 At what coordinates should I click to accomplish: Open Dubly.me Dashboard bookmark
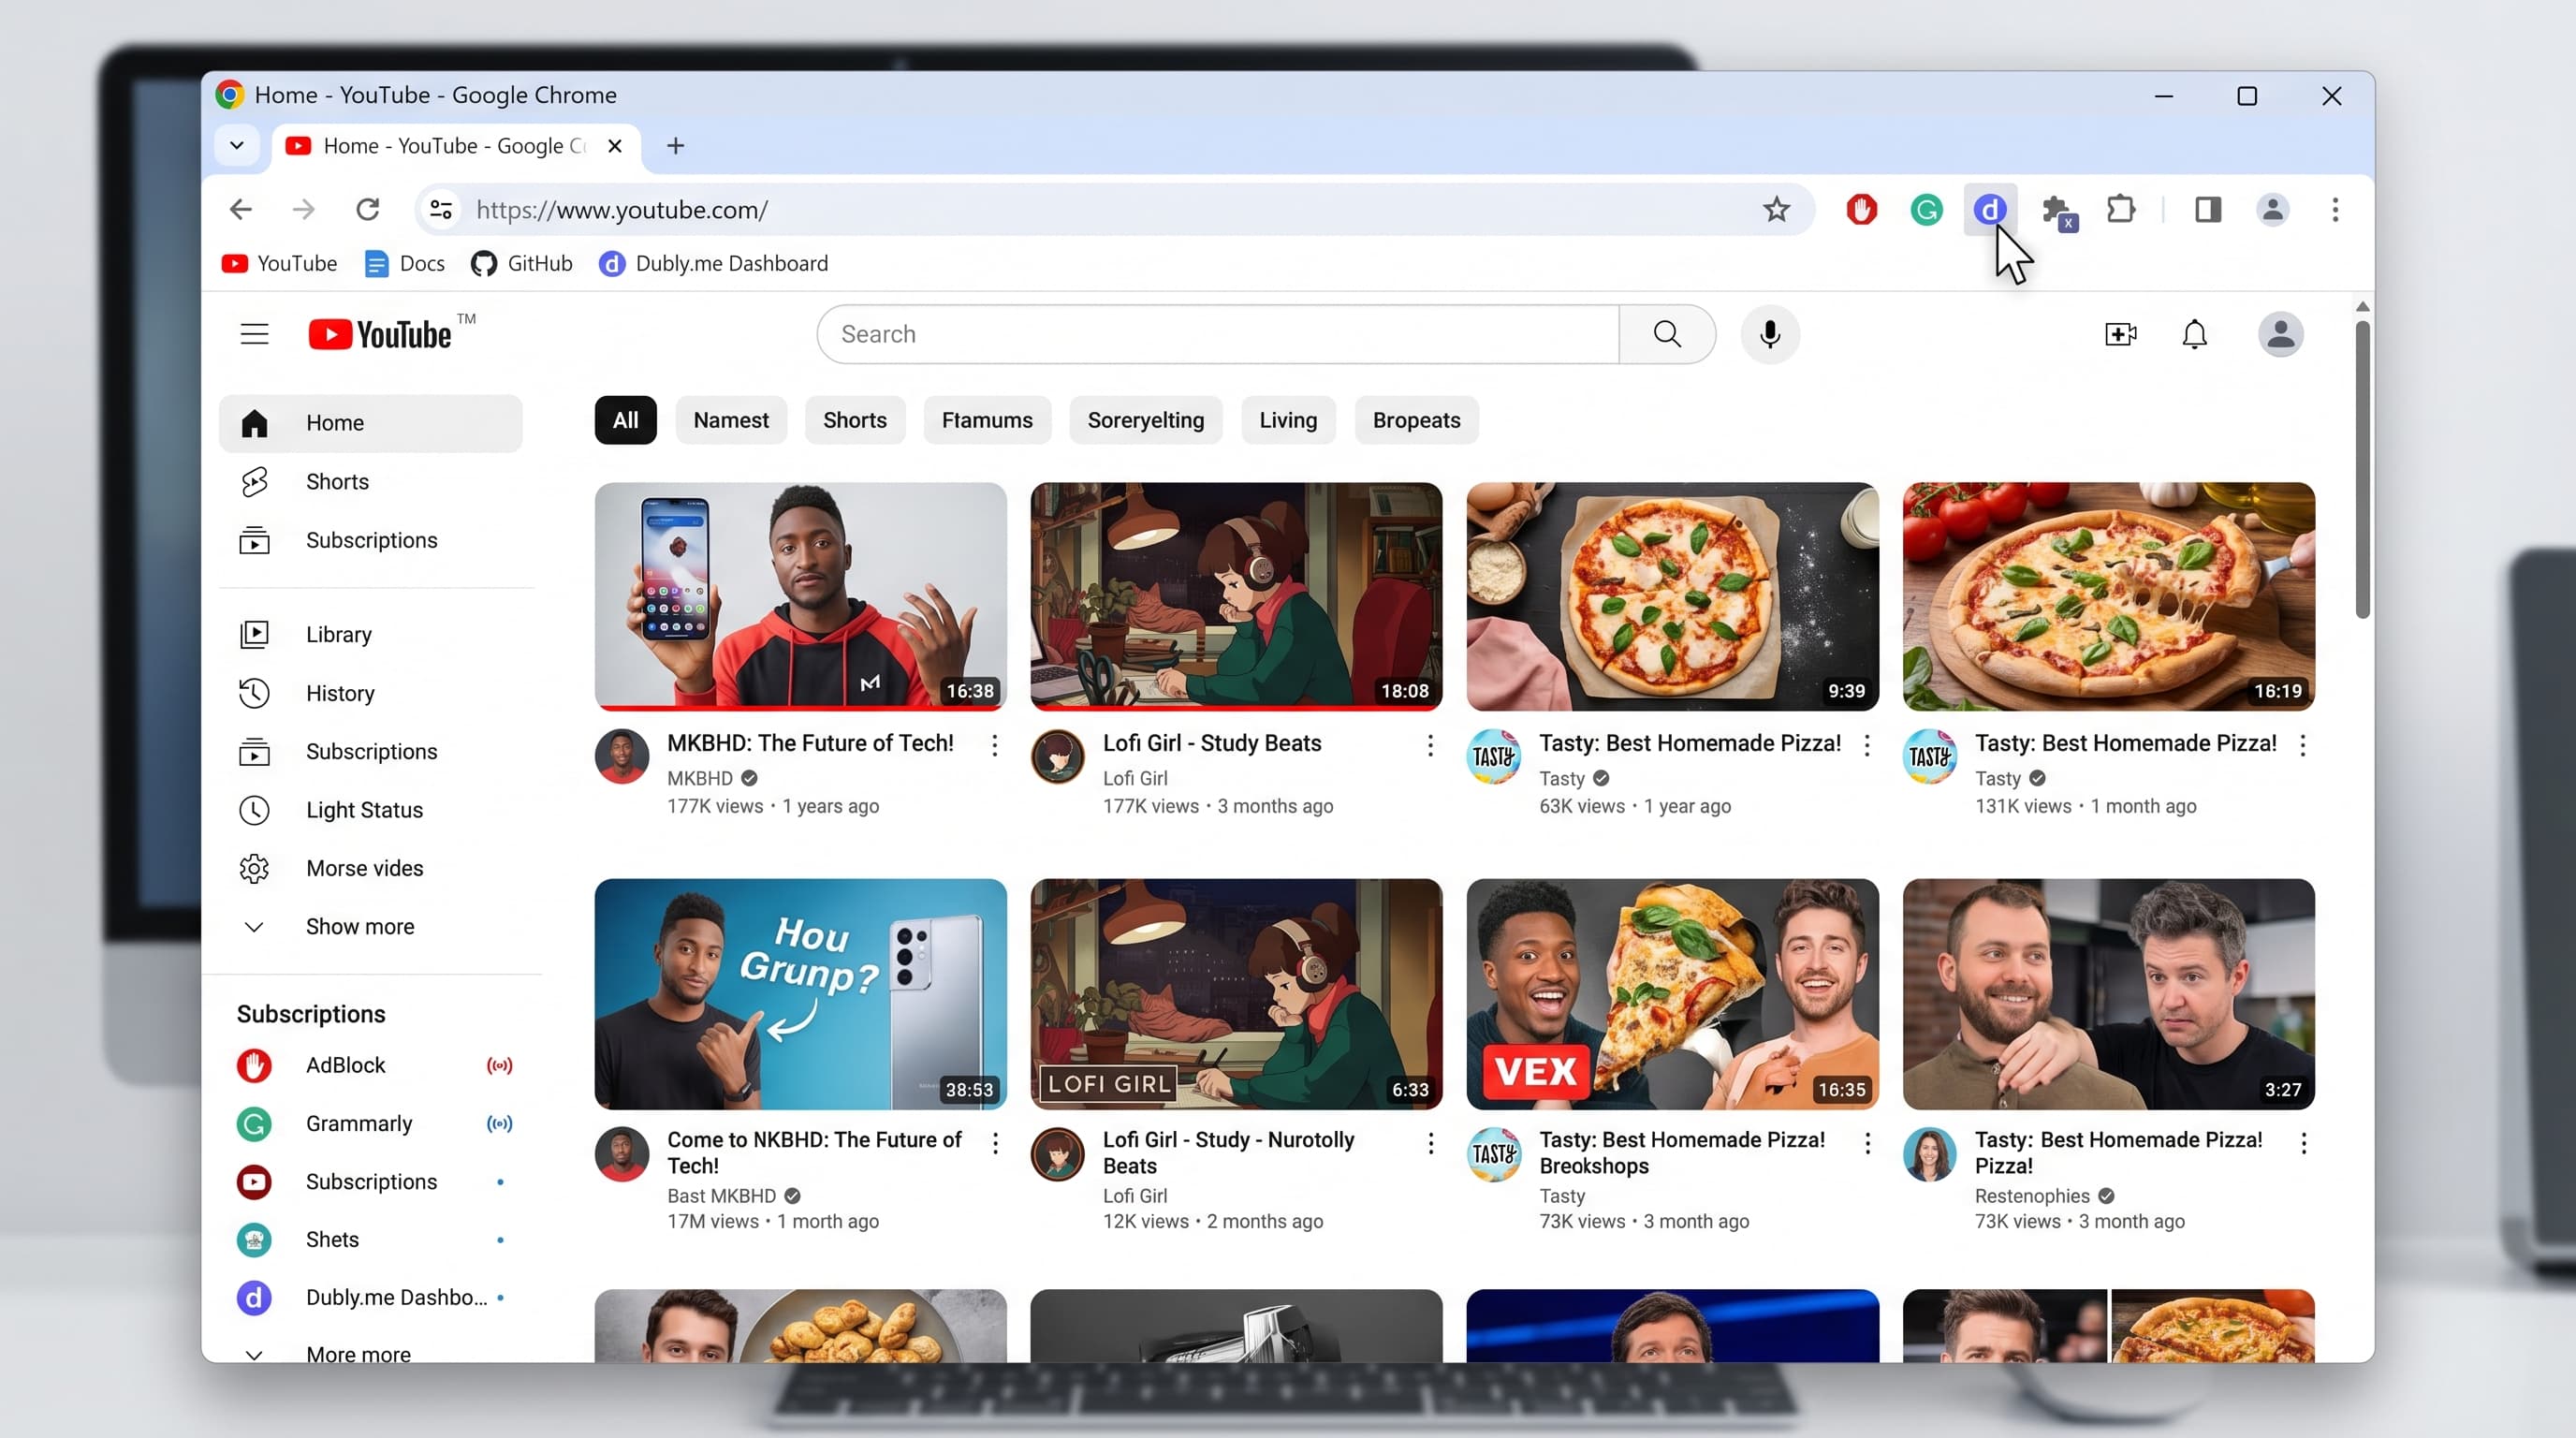[x=714, y=264]
